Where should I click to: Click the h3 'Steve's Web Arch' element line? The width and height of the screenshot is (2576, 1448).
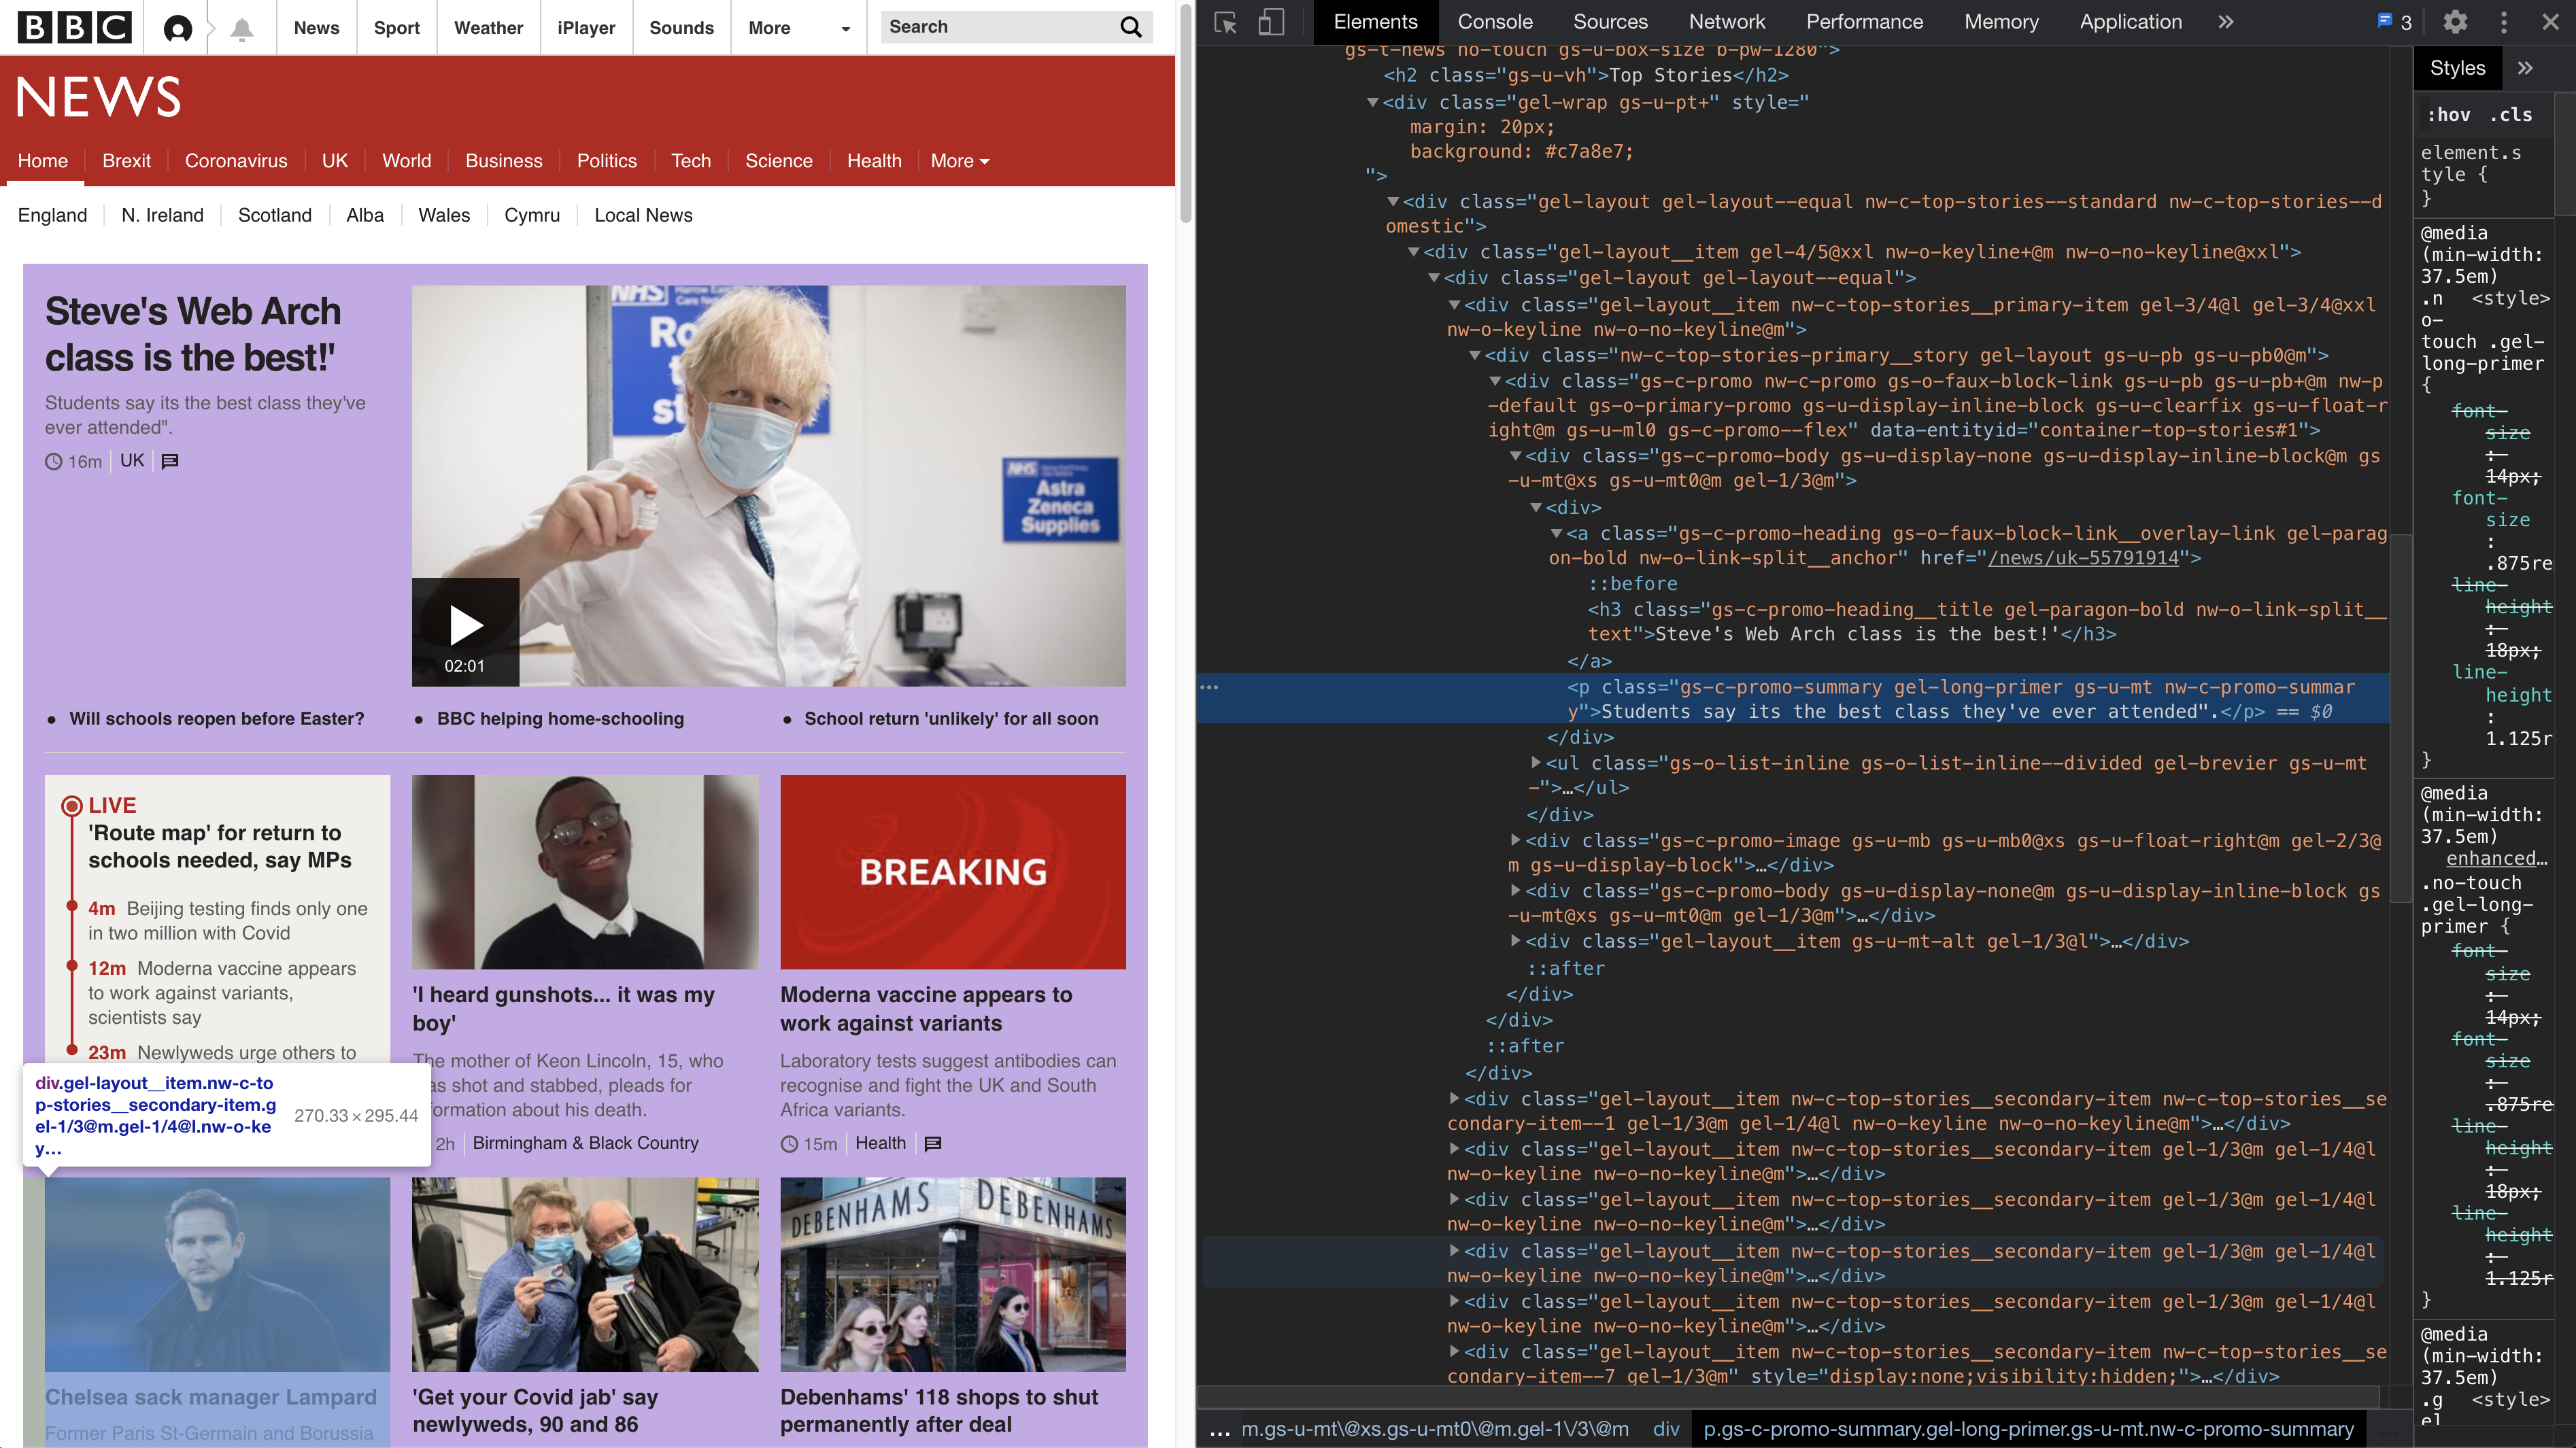coord(1986,622)
